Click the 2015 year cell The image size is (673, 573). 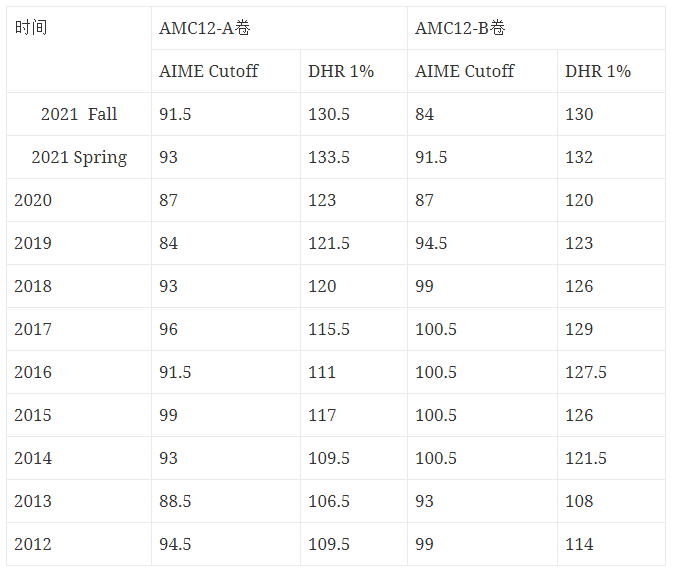pyautogui.click(x=79, y=415)
